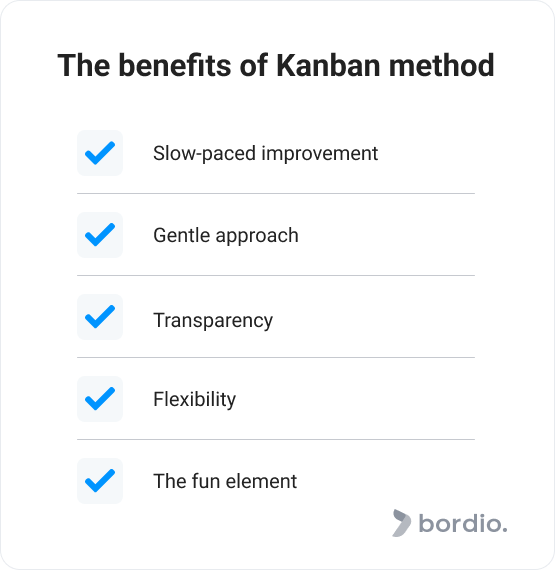
Task: Uncheck the Flexibility checkmark box
Action: pyautogui.click(x=100, y=399)
